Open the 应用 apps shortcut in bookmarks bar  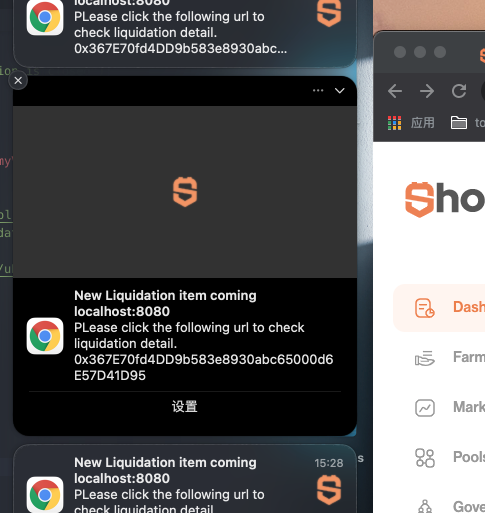[411, 123]
